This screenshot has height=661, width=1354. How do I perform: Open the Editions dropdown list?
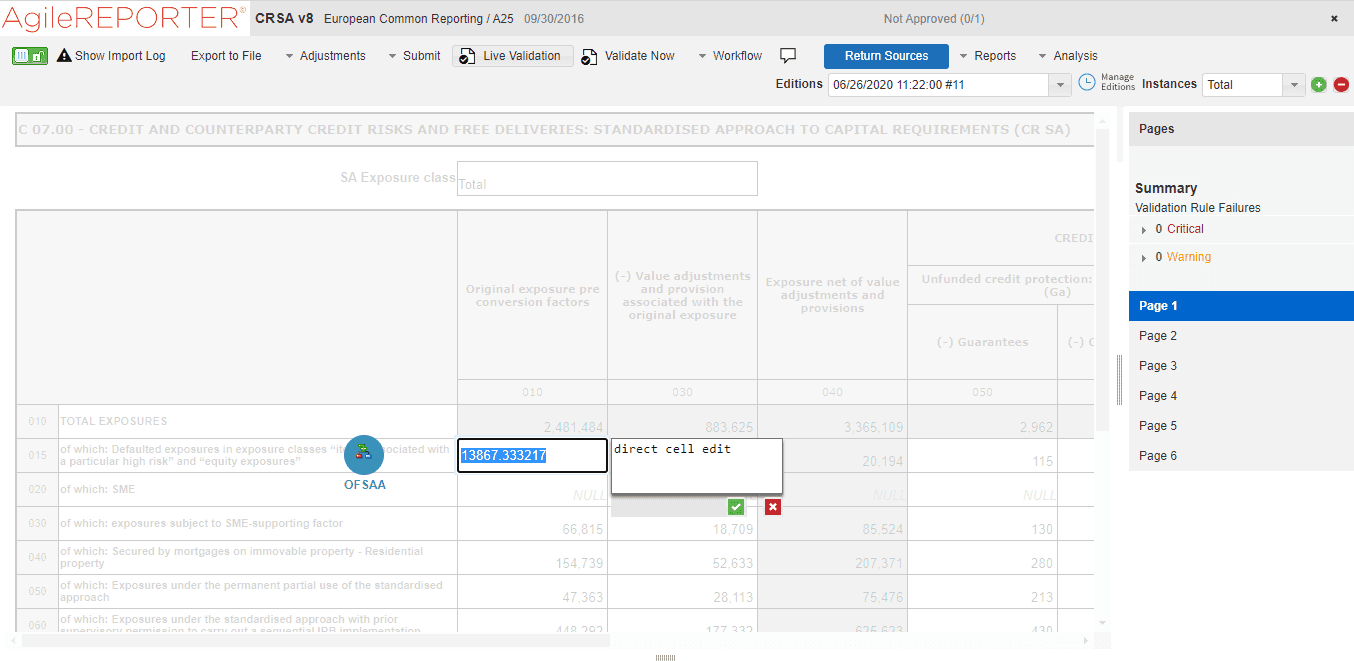coord(1059,85)
